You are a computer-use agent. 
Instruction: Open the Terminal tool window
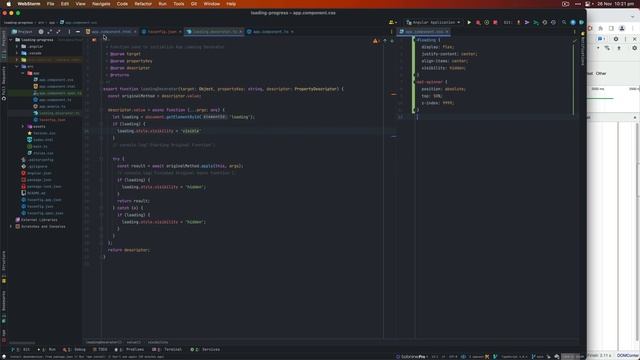click(x=167, y=349)
